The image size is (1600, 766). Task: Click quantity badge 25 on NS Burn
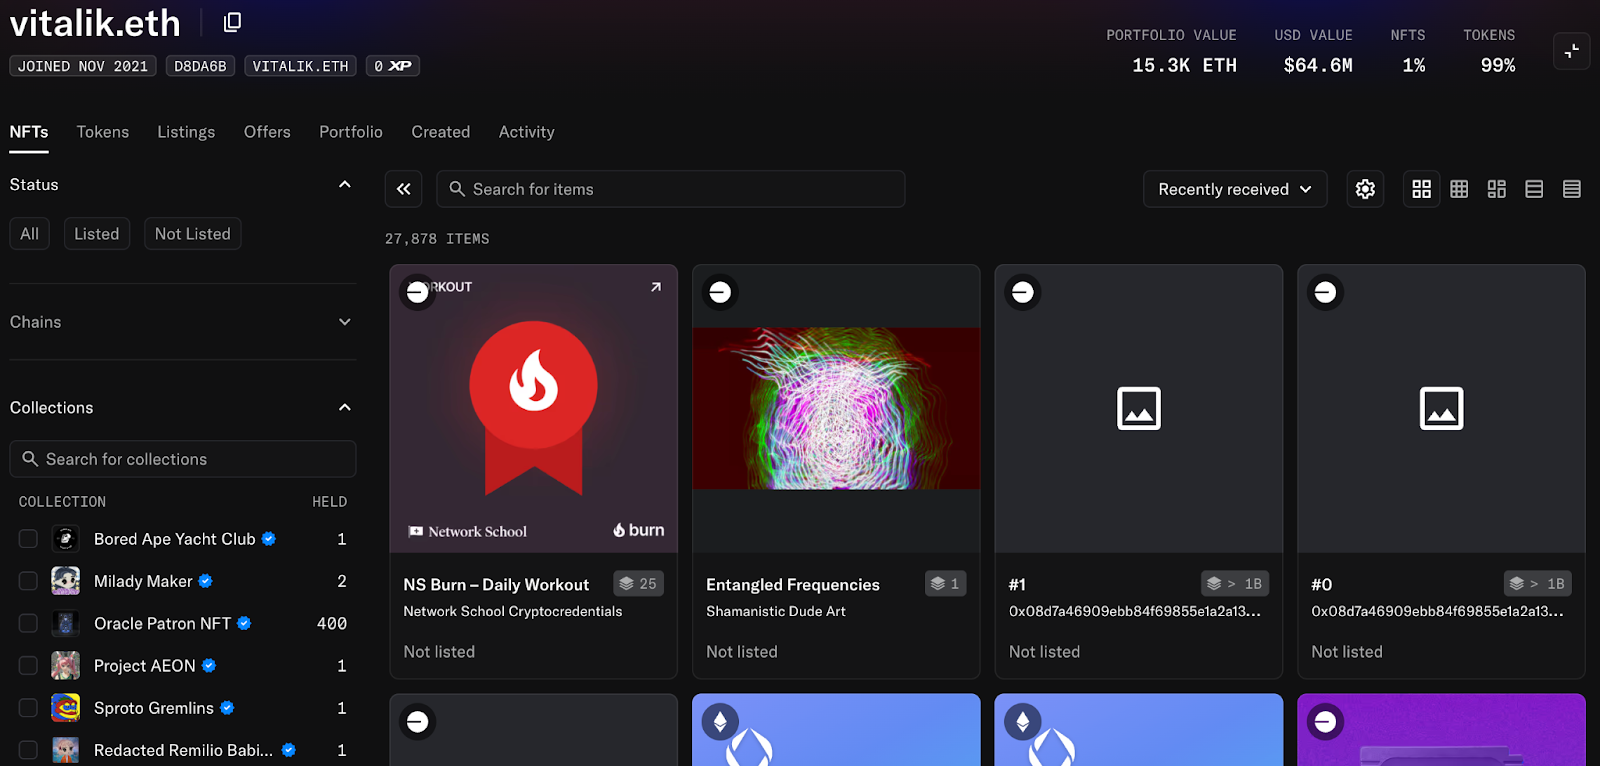[638, 583]
